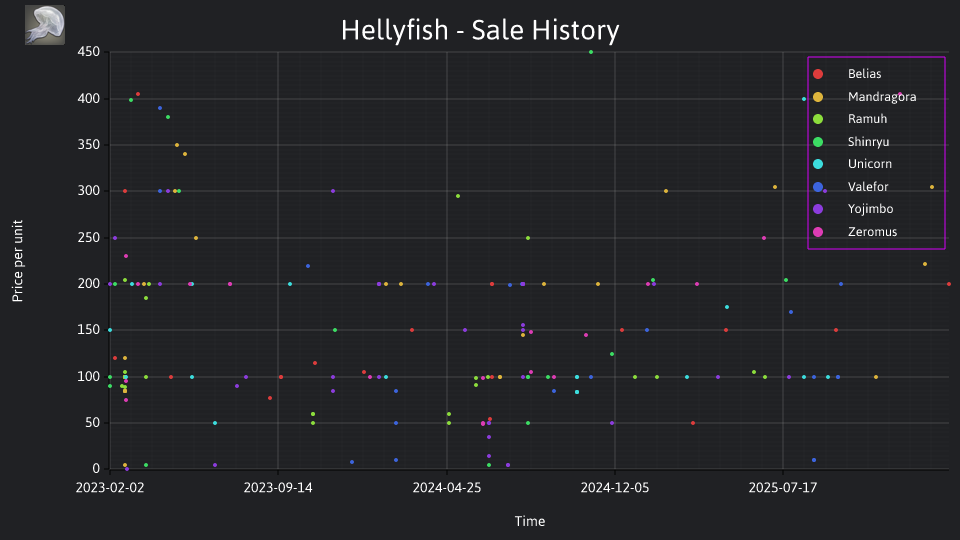
Task: Toggle the Valefor blue legend marker
Action: pyautogui.click(x=818, y=187)
